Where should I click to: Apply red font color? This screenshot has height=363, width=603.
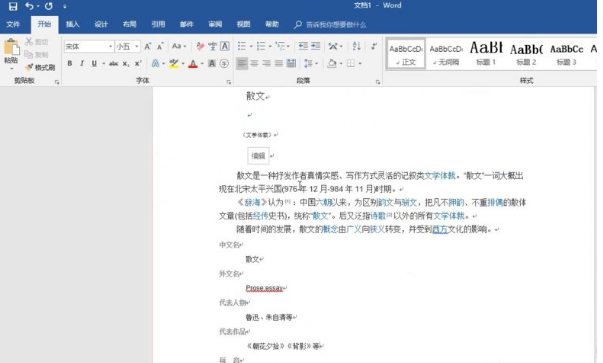point(193,63)
